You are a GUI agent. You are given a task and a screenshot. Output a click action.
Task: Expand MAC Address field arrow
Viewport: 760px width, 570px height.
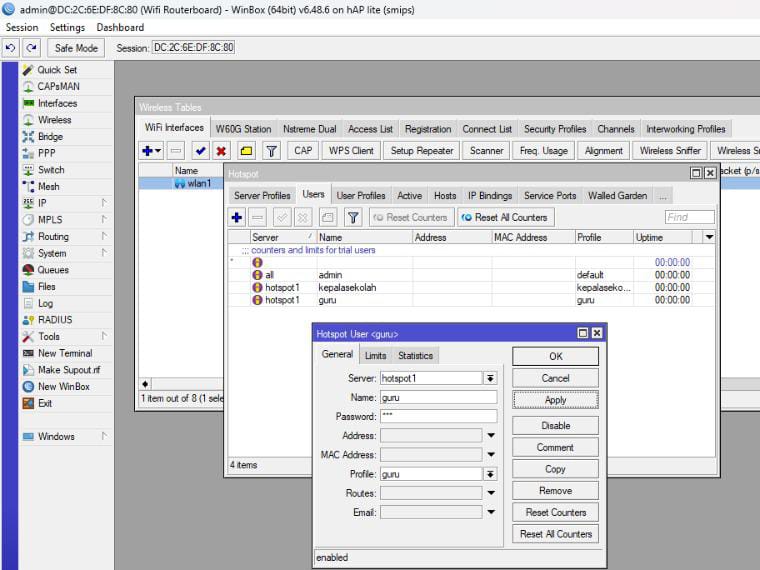click(491, 455)
